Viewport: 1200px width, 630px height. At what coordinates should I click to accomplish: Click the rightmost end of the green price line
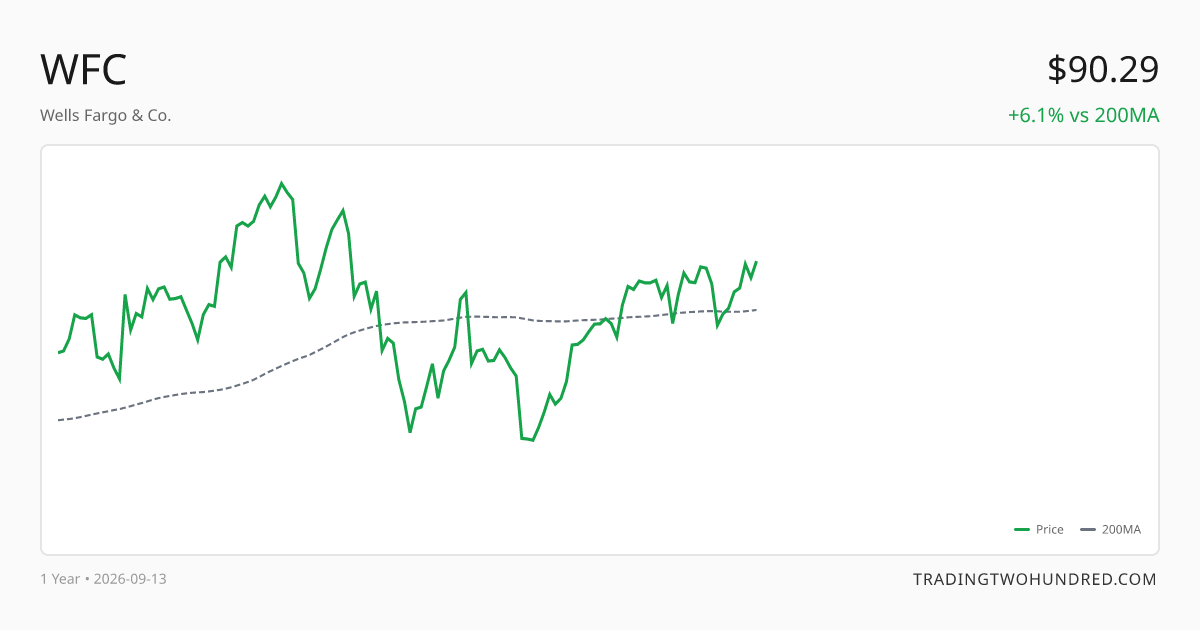[756, 262]
